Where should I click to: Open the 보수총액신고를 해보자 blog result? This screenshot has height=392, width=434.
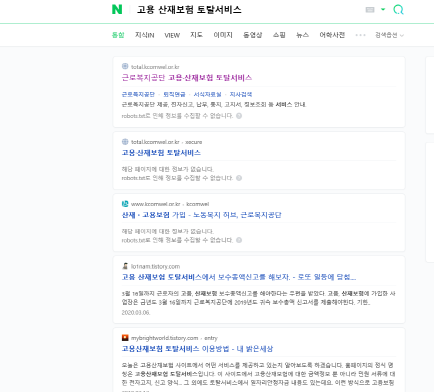pyautogui.click(x=239, y=277)
